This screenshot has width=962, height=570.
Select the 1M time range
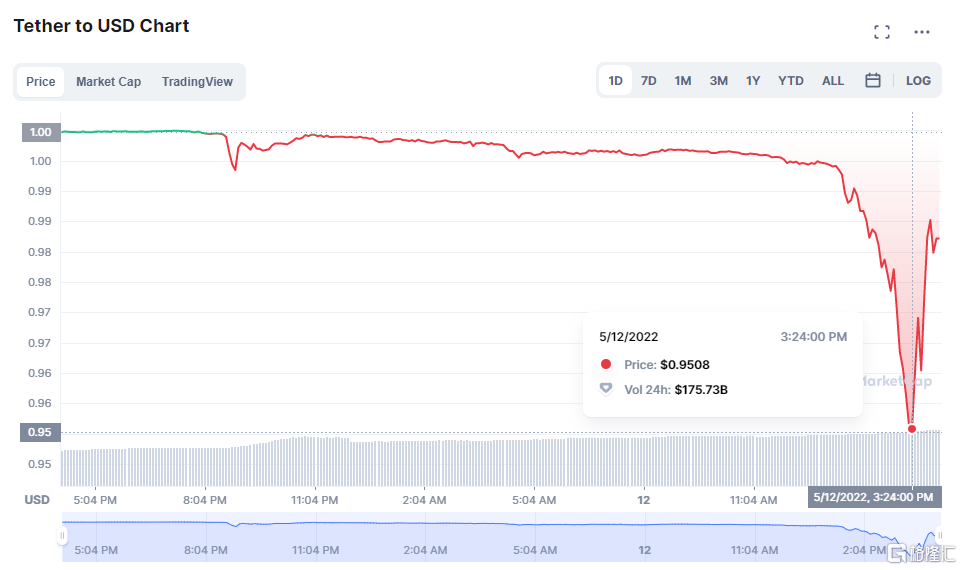pyautogui.click(x=683, y=80)
